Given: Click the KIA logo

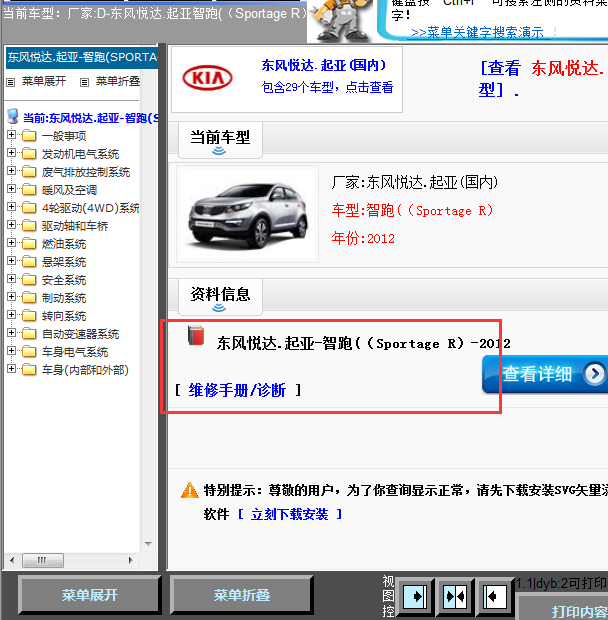Looking at the screenshot, I should [x=208, y=78].
